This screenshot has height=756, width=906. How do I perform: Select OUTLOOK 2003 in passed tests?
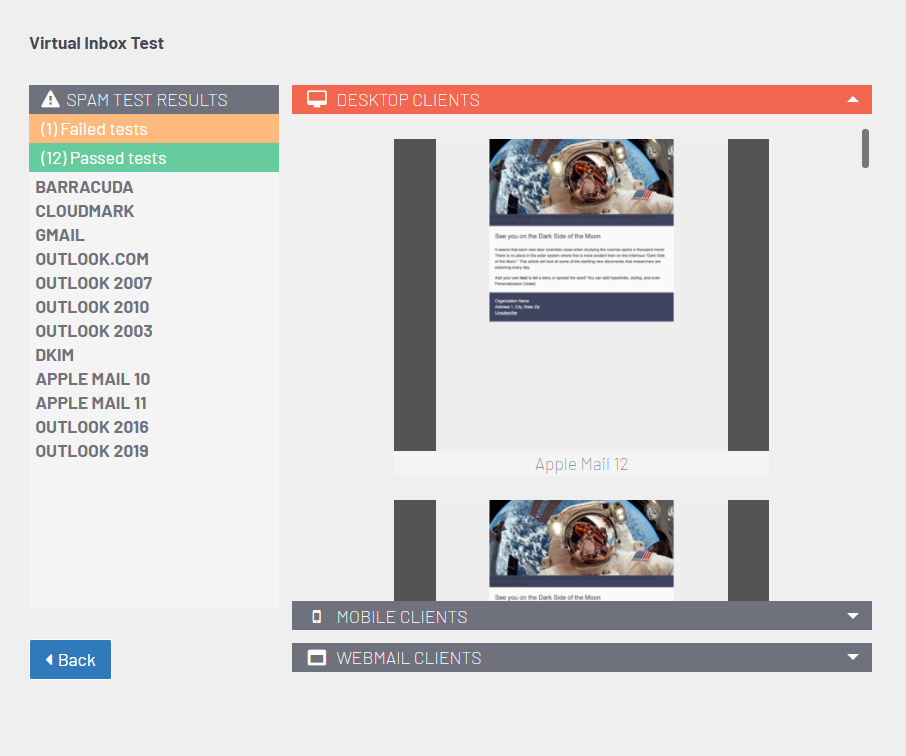click(94, 331)
